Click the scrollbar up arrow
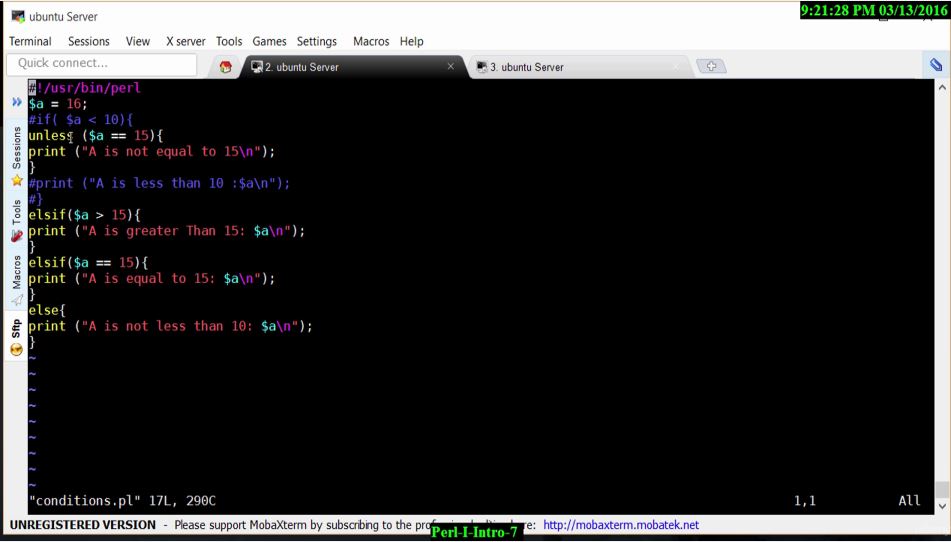 pyautogui.click(x=942, y=88)
